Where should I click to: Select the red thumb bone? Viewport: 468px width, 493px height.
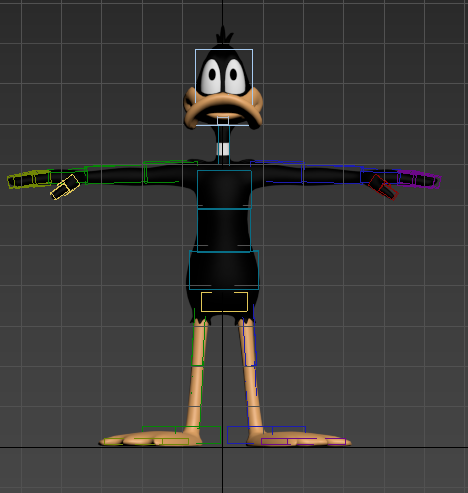tap(383, 187)
